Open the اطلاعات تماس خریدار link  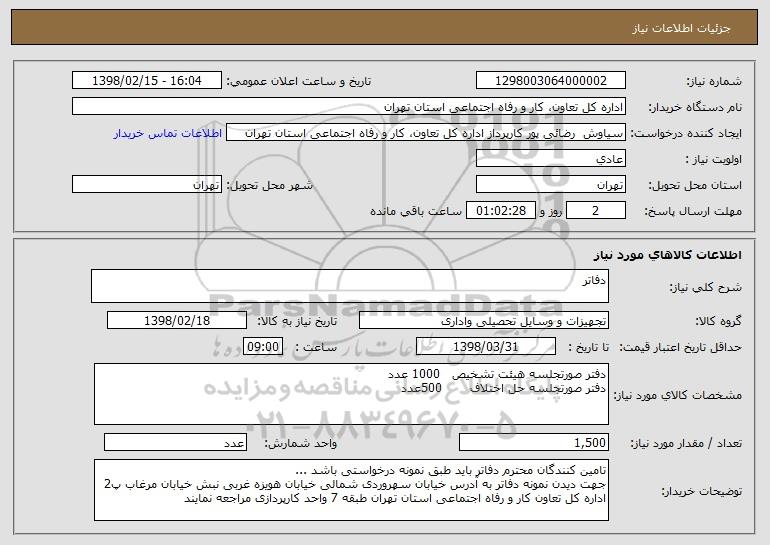[x=168, y=134]
